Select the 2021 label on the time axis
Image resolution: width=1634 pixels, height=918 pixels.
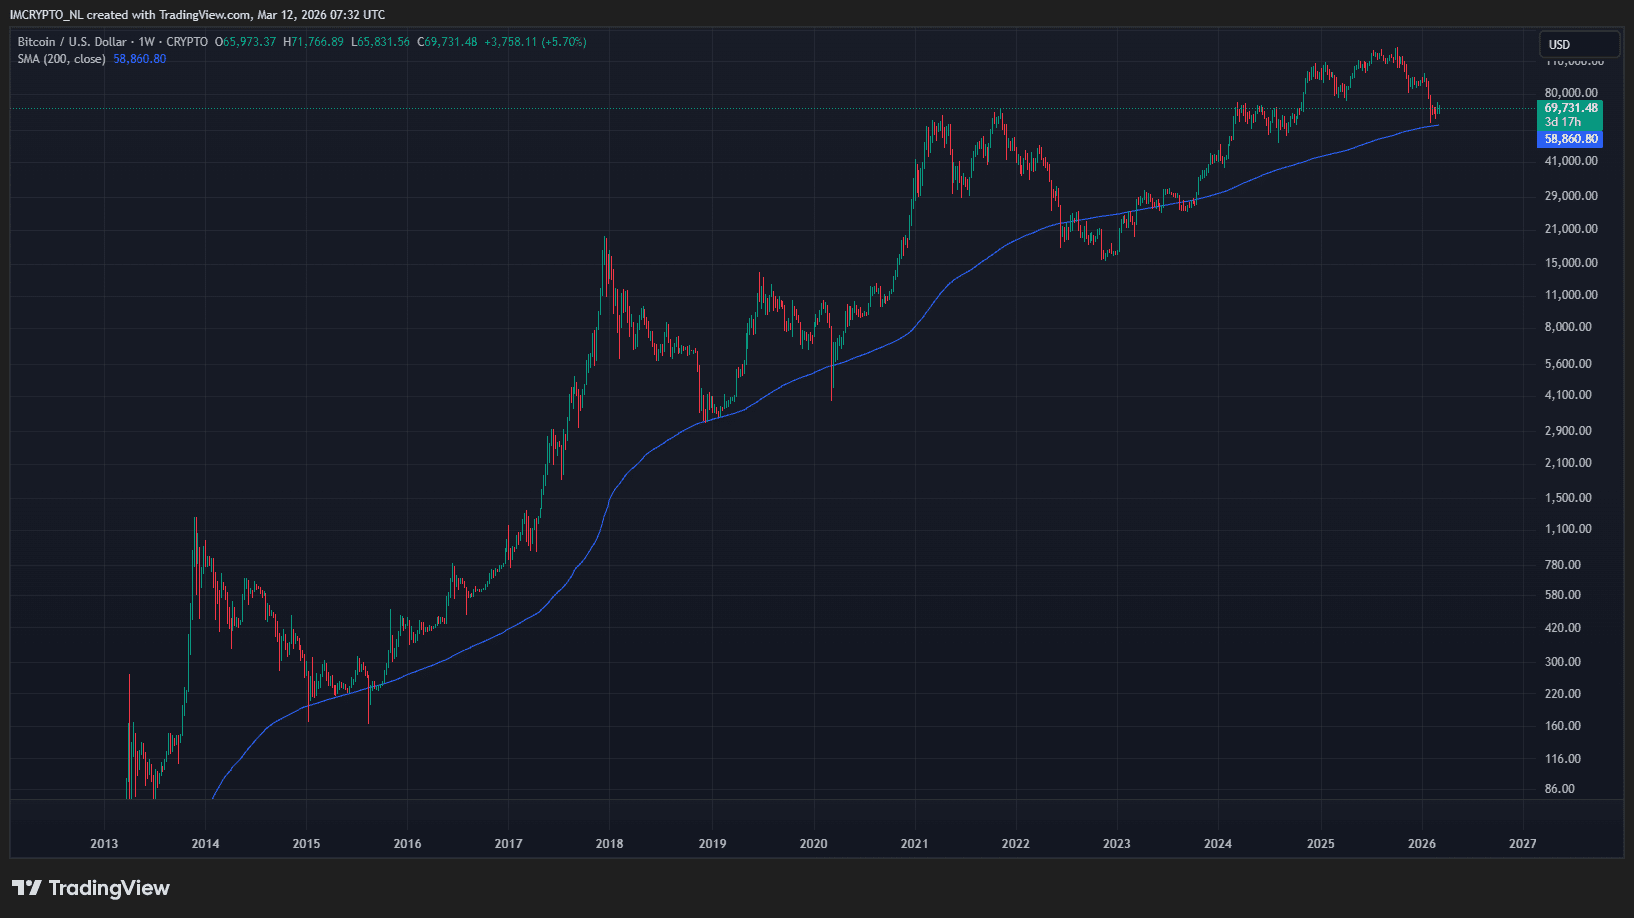click(x=914, y=844)
